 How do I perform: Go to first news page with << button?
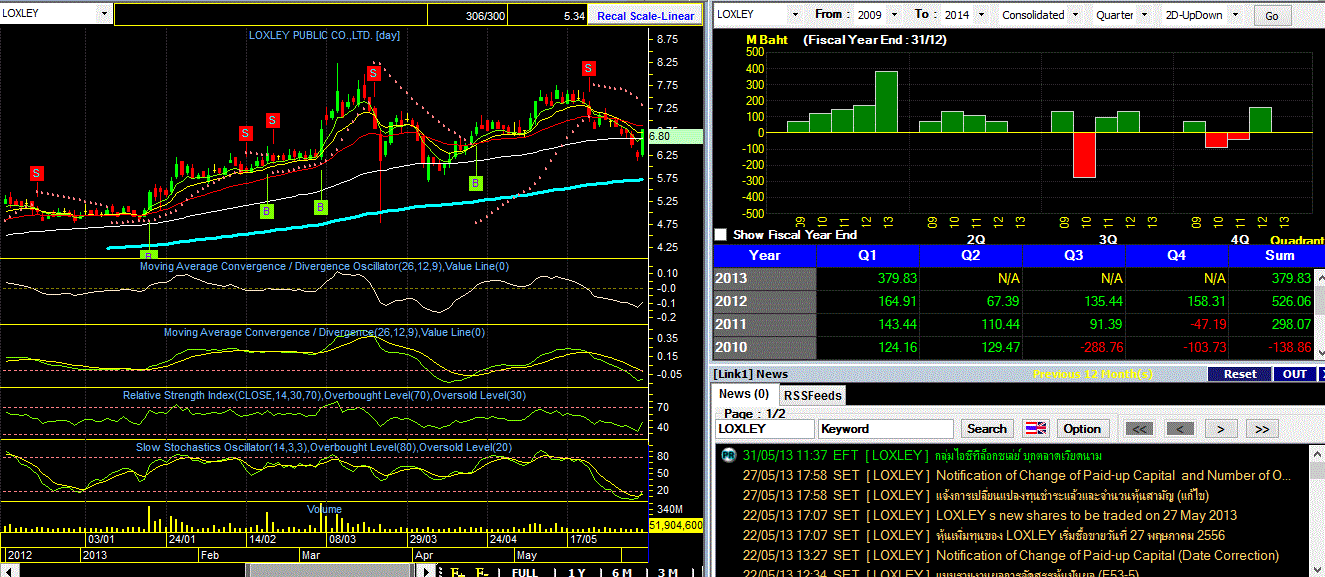click(x=1141, y=429)
